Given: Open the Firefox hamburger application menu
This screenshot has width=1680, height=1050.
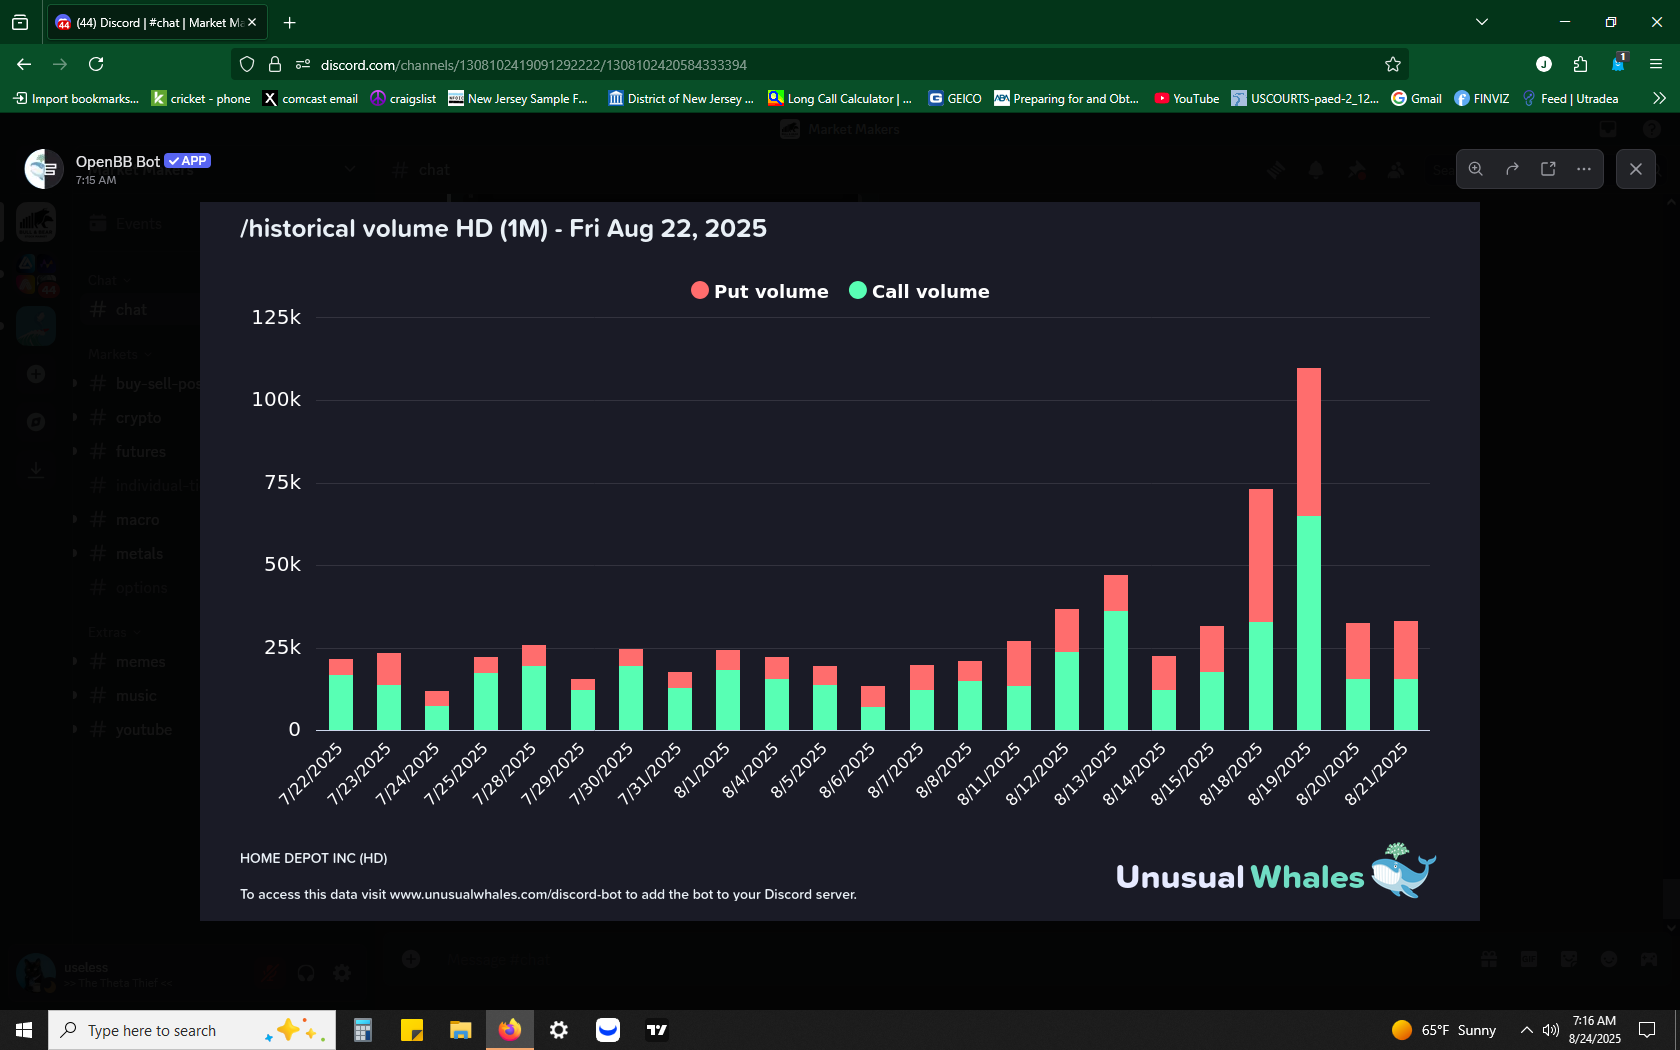Looking at the screenshot, I should click(x=1656, y=64).
